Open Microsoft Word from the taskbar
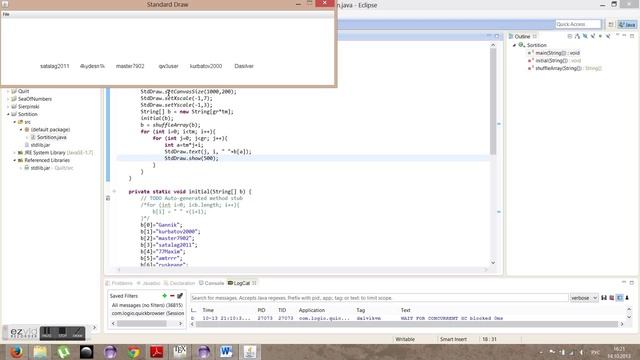This screenshot has height=360, width=640. click(x=226, y=352)
